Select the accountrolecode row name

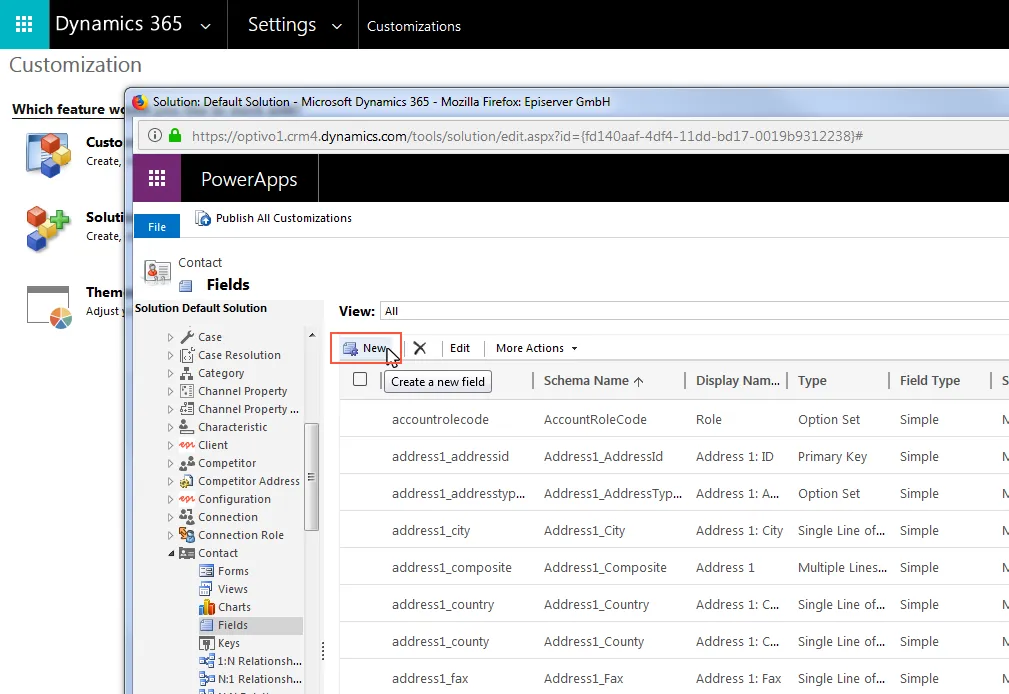440,419
